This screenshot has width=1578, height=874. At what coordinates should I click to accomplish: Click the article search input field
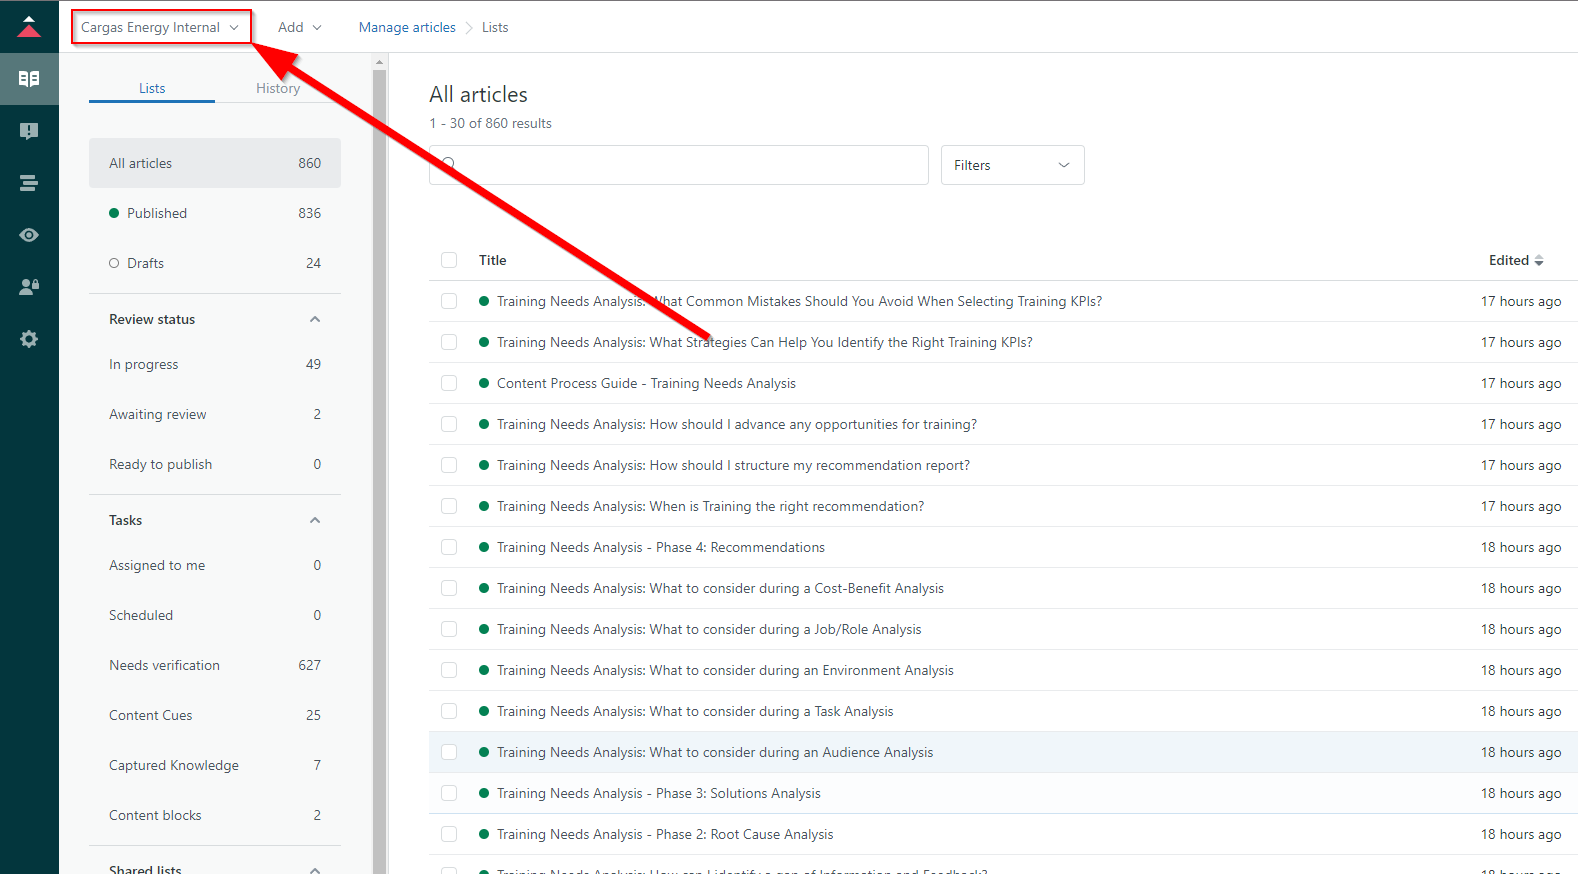click(679, 165)
